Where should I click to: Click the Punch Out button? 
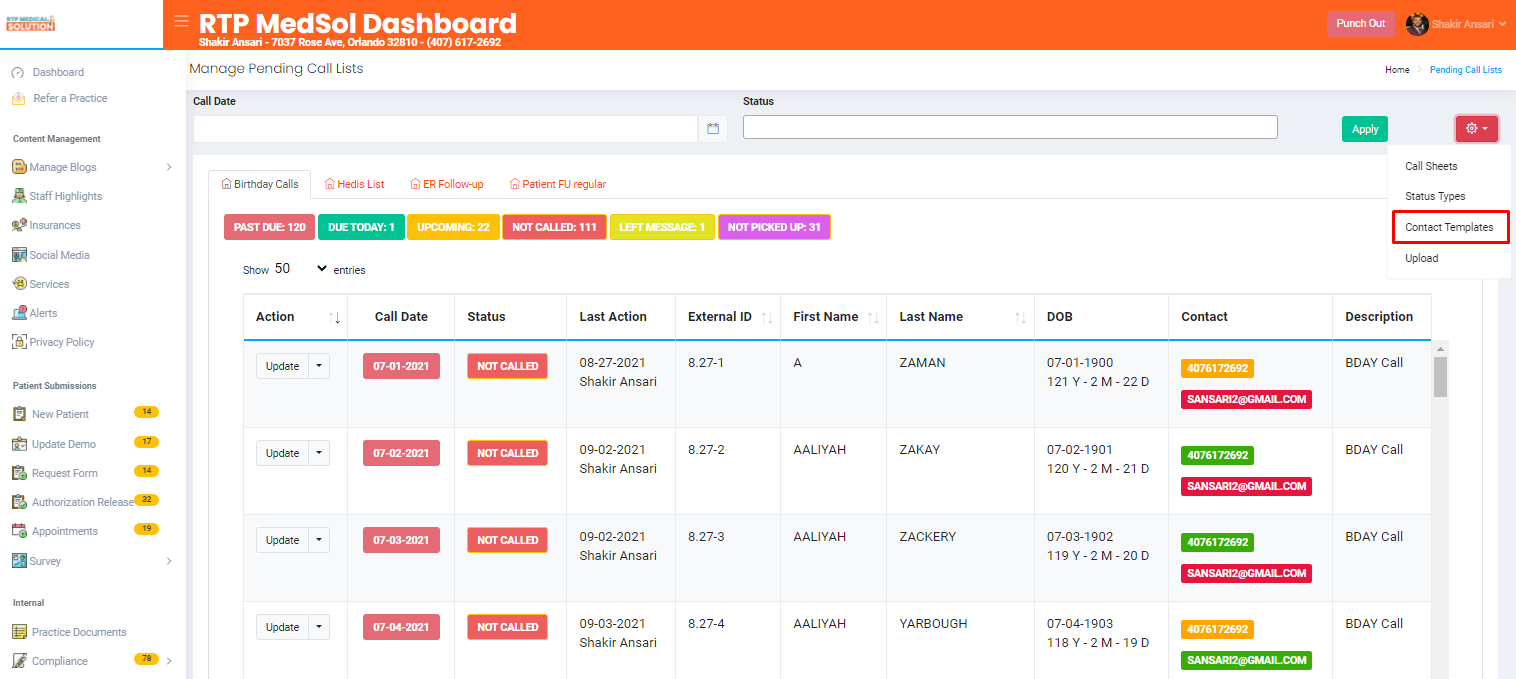tap(1361, 24)
